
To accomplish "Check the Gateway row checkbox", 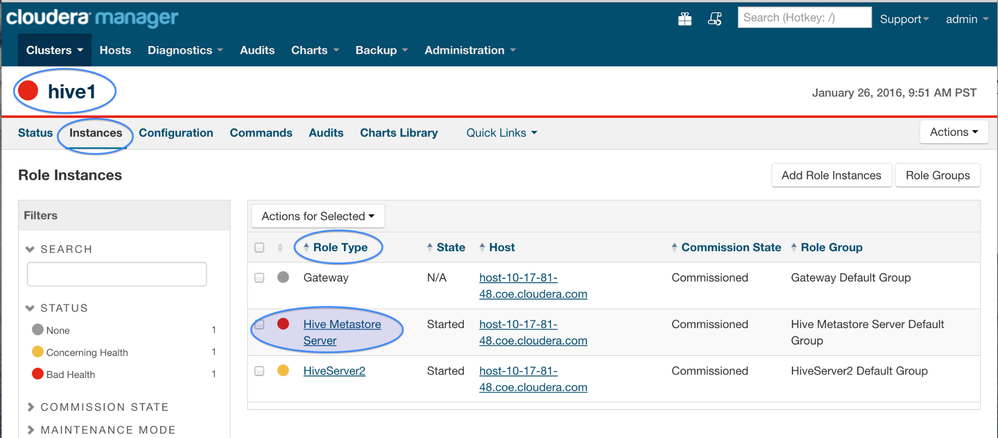I will click(259, 278).
